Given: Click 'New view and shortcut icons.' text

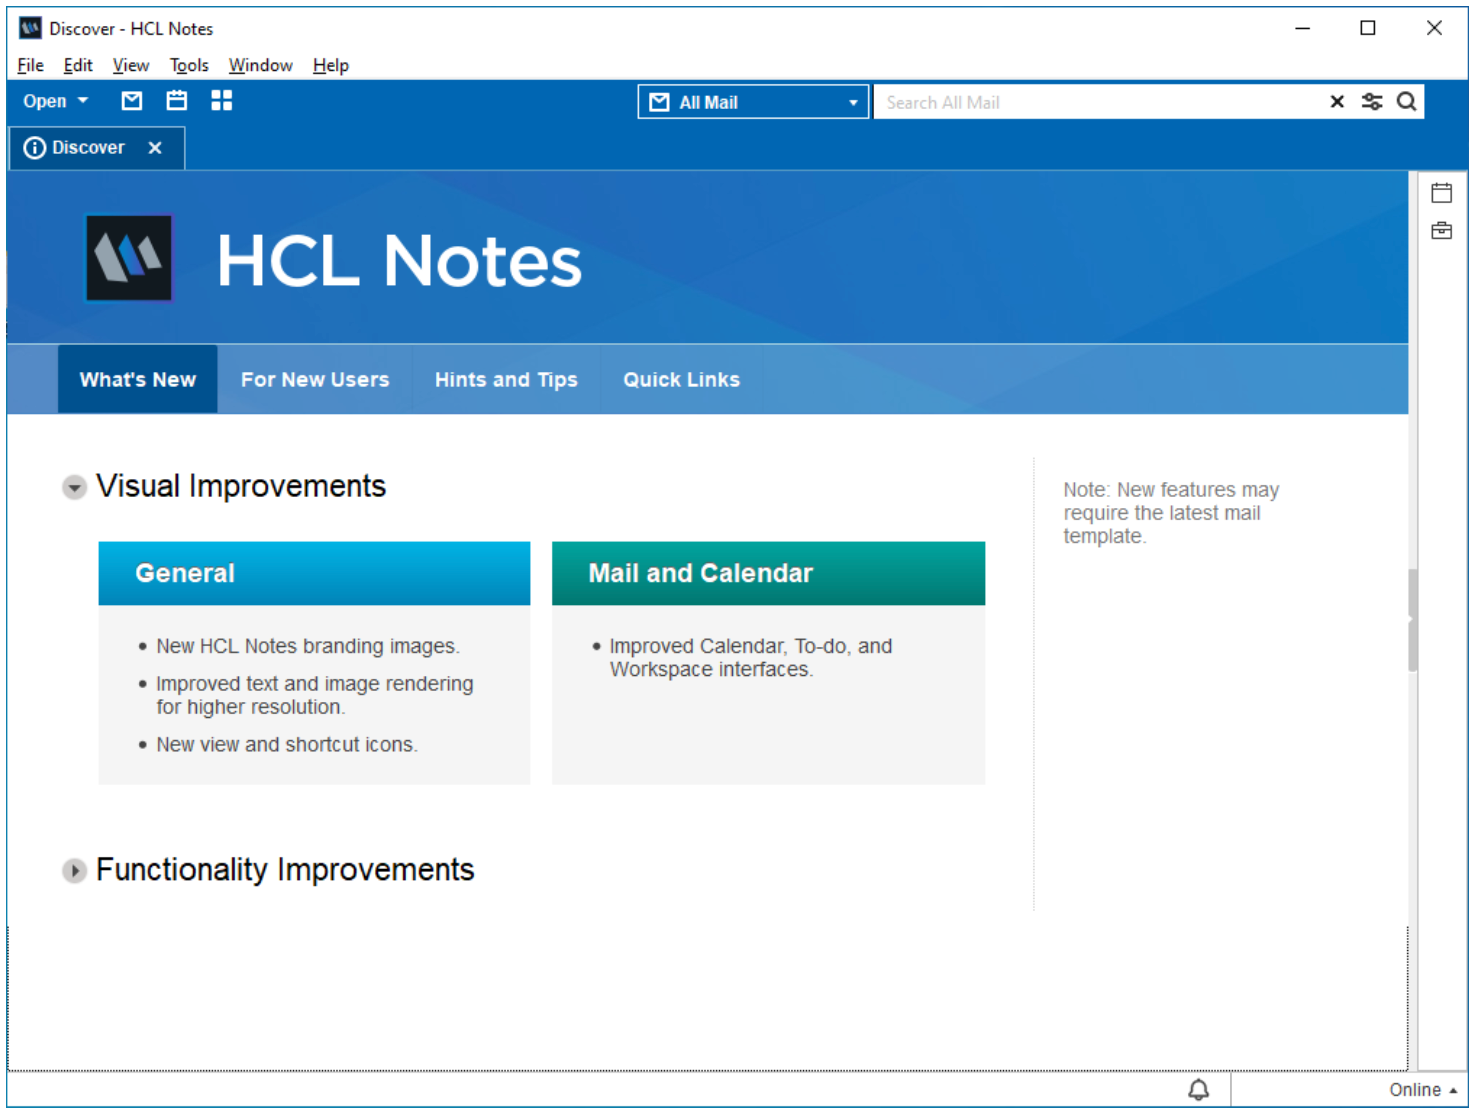Looking at the screenshot, I should (x=287, y=745).
